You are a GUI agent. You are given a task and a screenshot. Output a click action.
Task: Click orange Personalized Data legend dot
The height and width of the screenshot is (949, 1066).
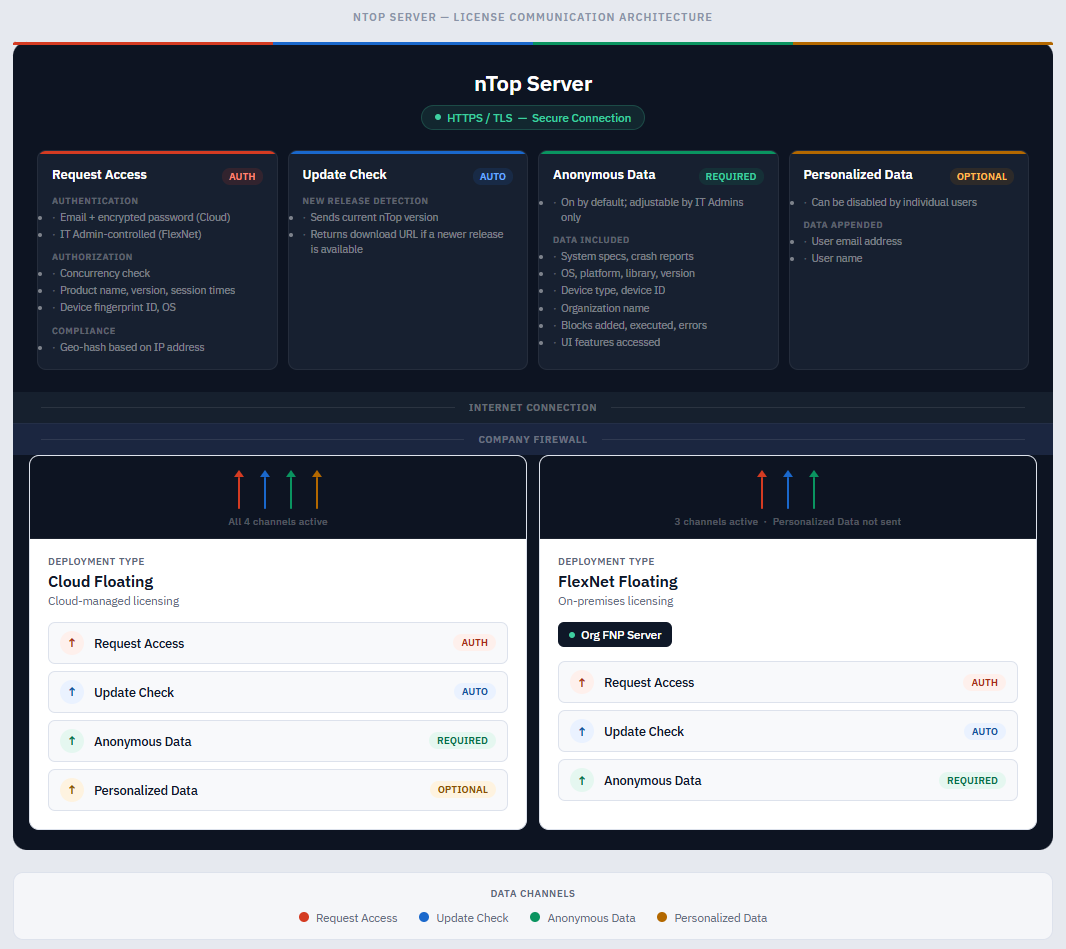(x=662, y=917)
